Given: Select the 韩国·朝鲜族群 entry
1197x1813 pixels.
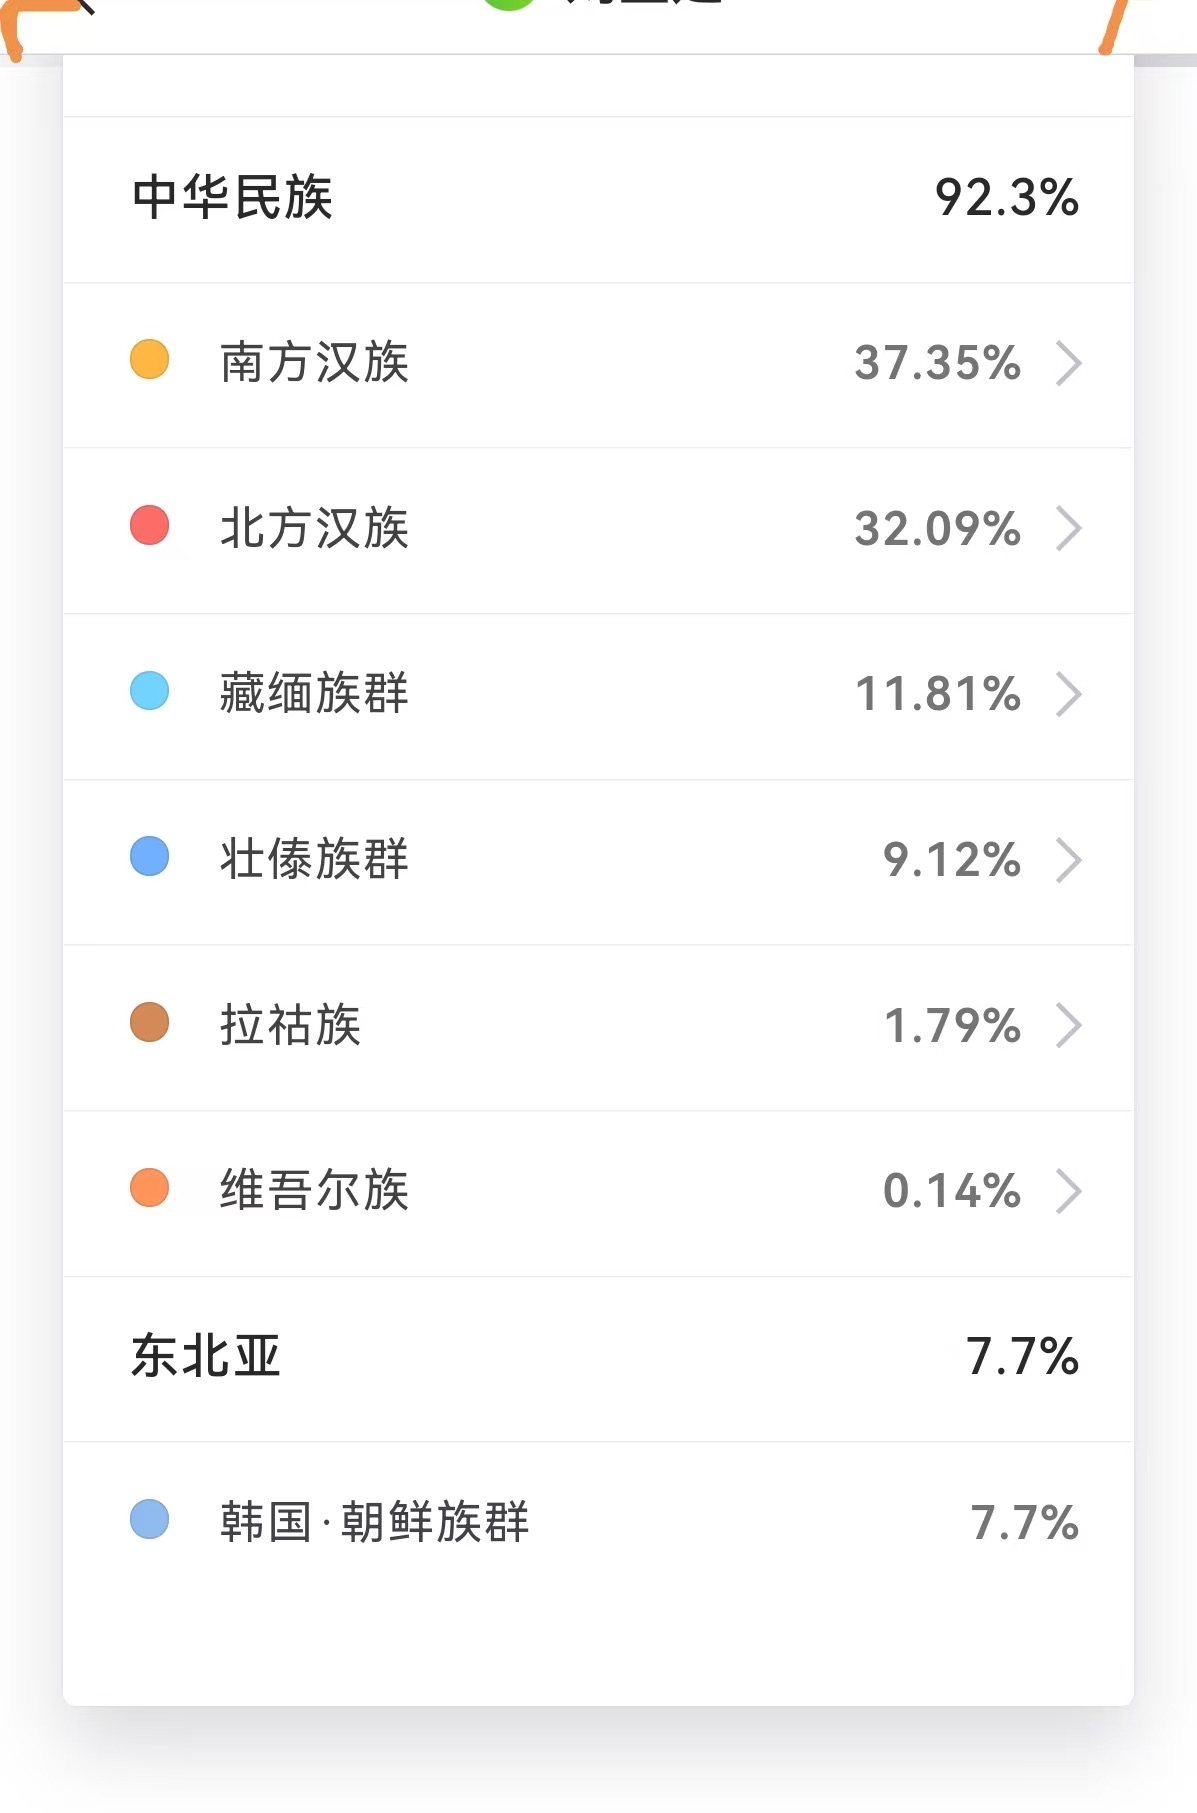Looking at the screenshot, I should [598, 1523].
